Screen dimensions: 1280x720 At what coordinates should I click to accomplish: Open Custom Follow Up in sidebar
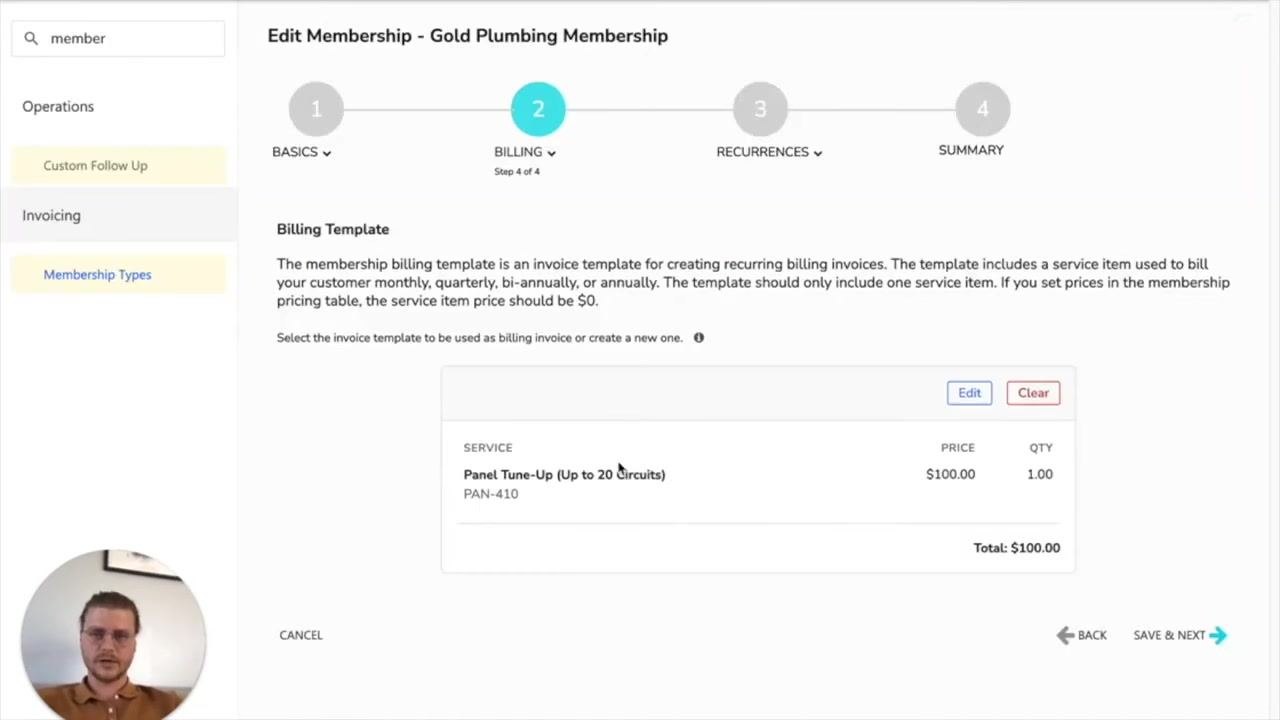118,166
